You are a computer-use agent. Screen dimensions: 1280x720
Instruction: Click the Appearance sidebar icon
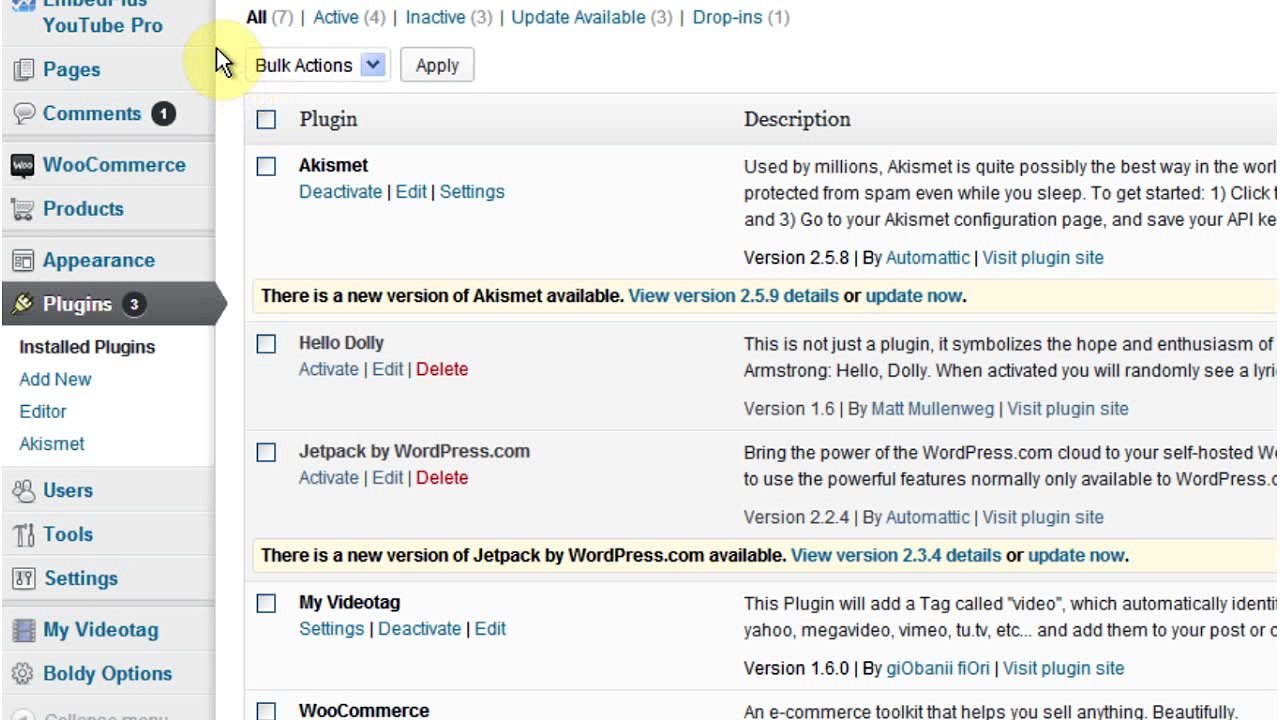pos(23,261)
